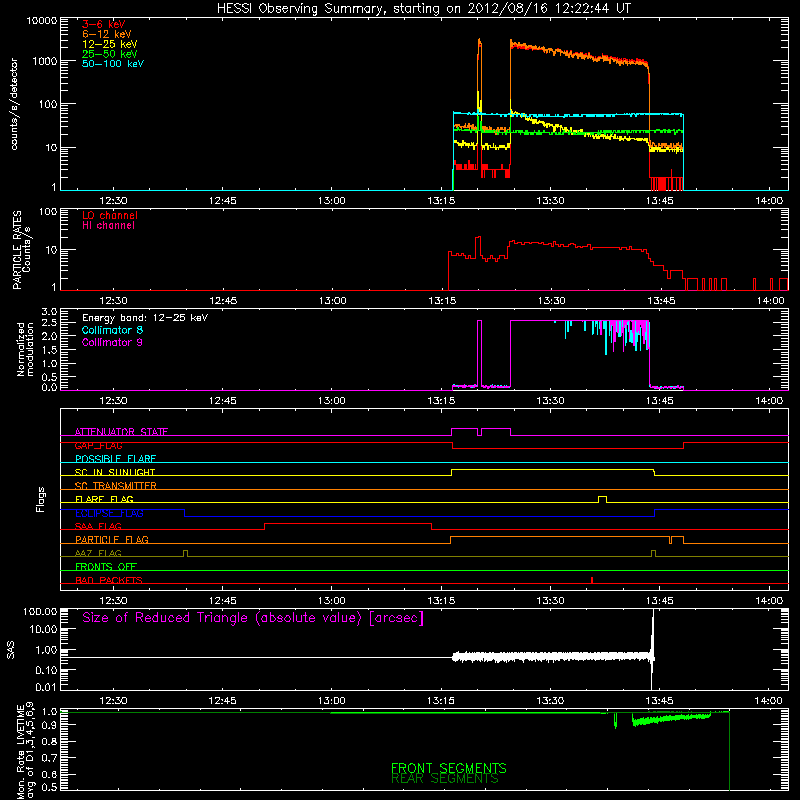Select the yellow 12-25 keV legend label
This screenshot has width=800, height=800.
110,44
